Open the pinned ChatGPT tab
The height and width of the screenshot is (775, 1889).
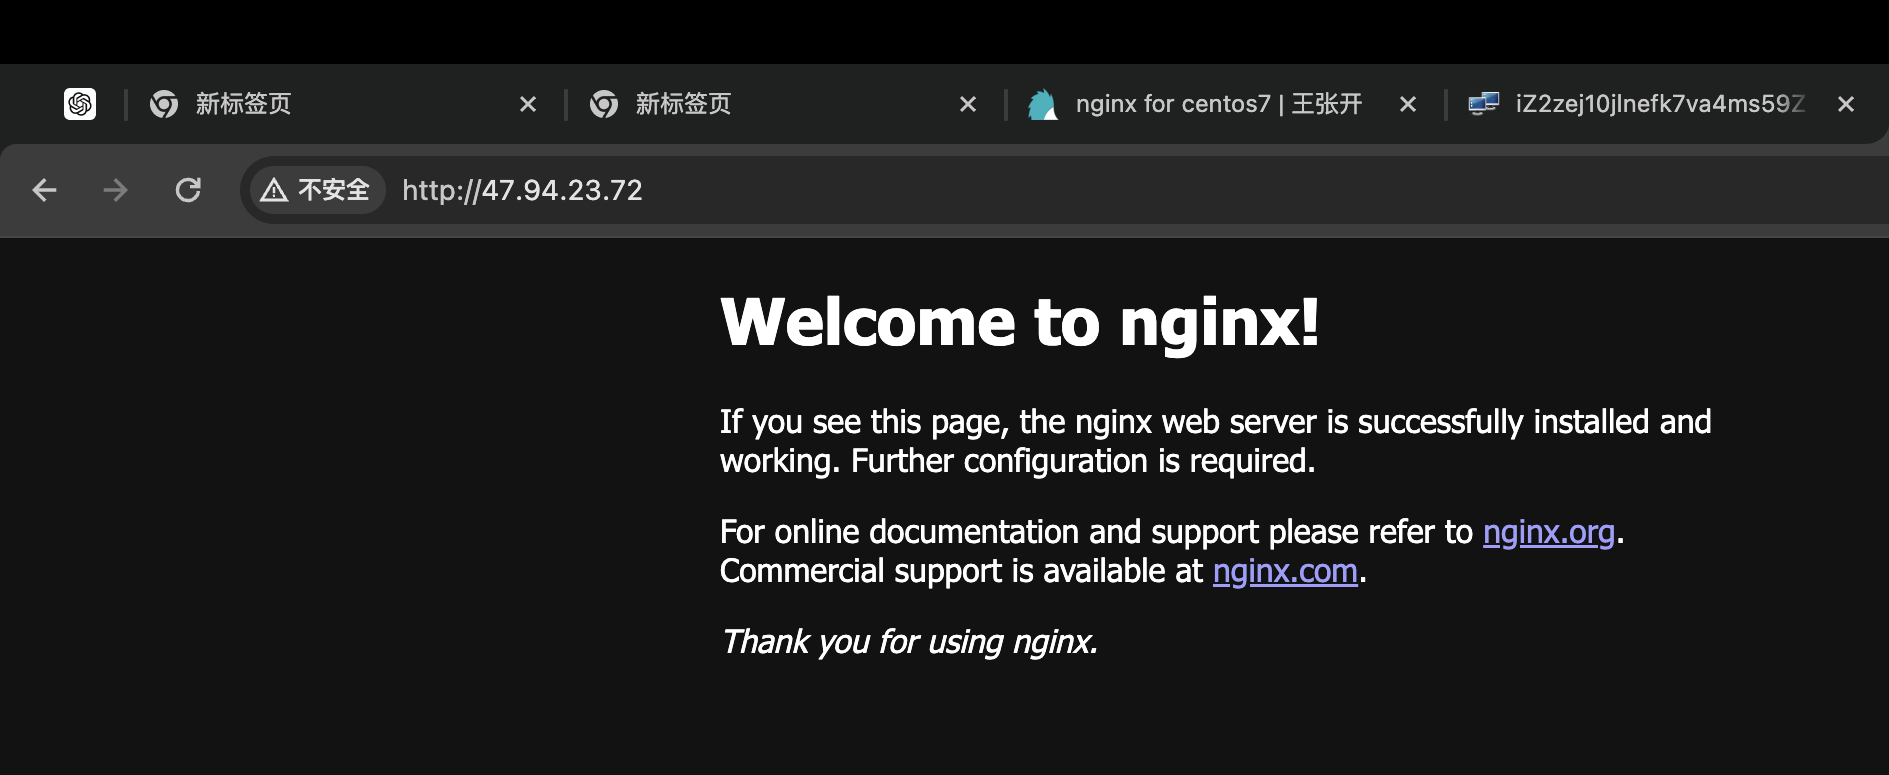coord(80,104)
